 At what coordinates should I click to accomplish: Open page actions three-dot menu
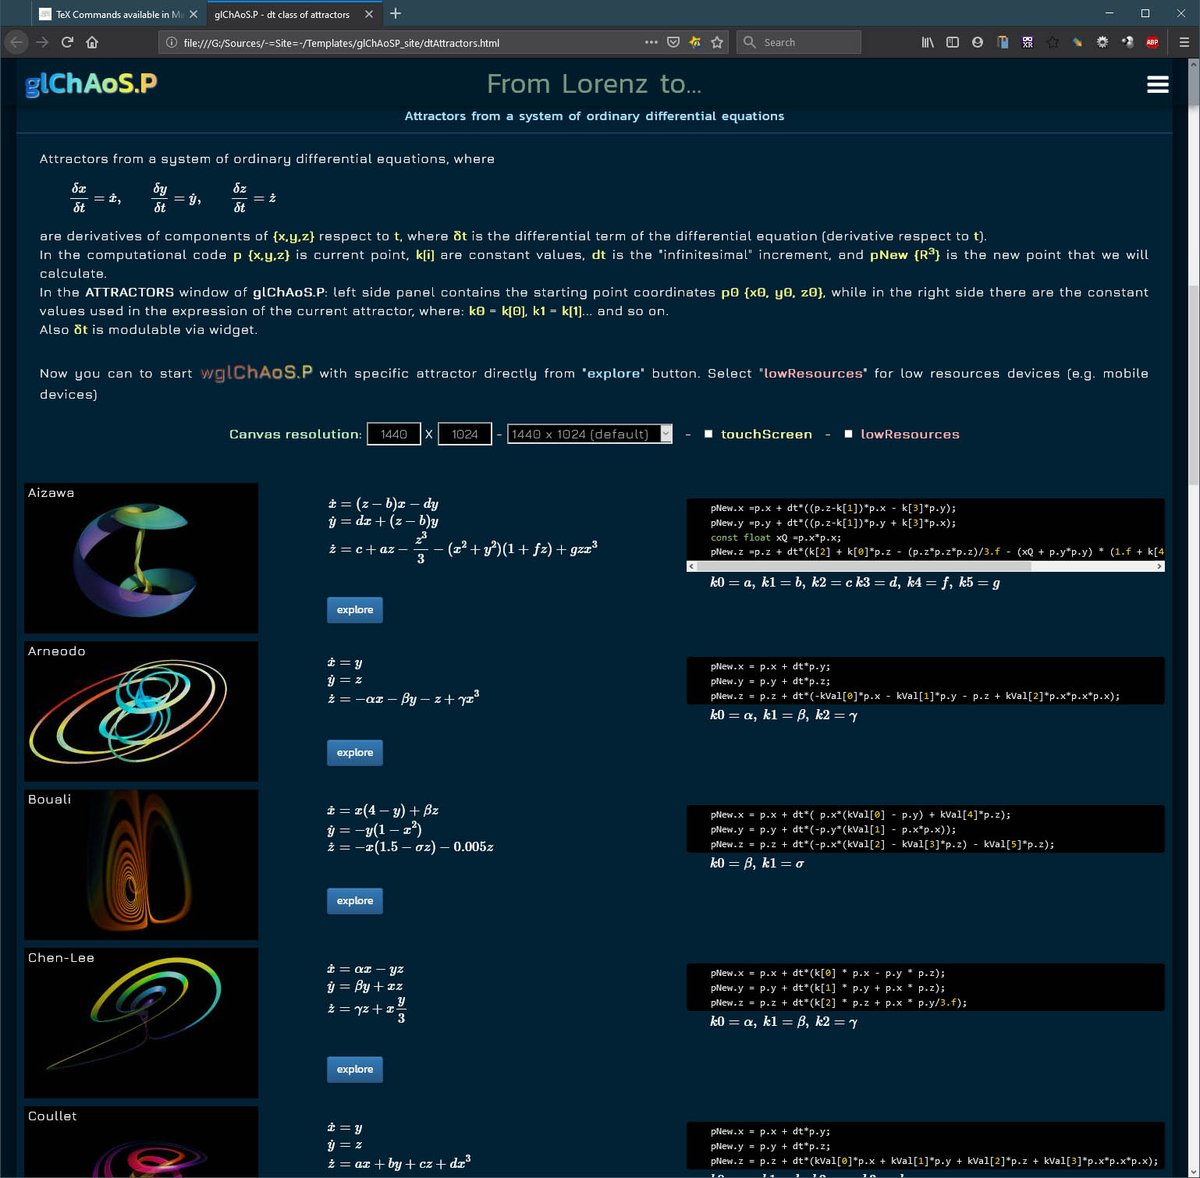(x=651, y=42)
